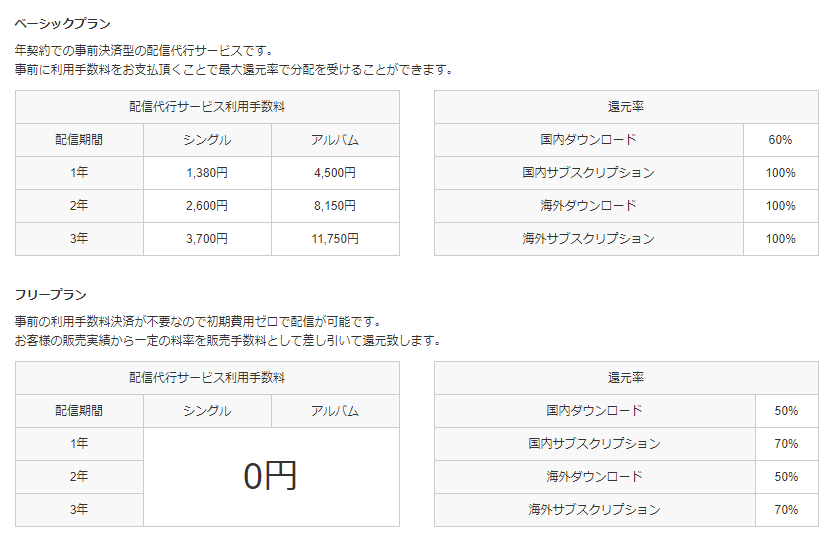Select the 2,600円 price cell

click(207, 206)
